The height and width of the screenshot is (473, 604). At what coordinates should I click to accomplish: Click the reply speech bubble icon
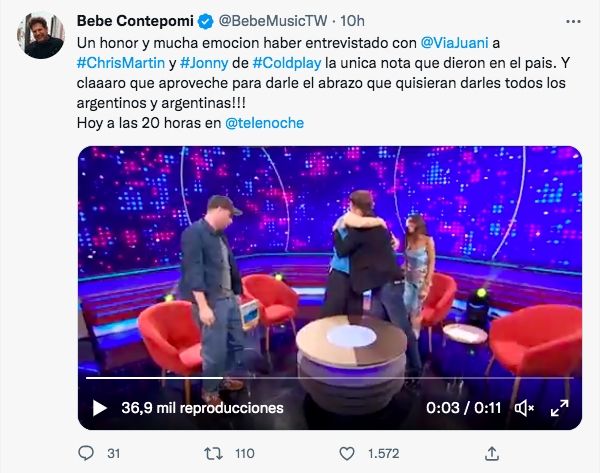(86, 453)
